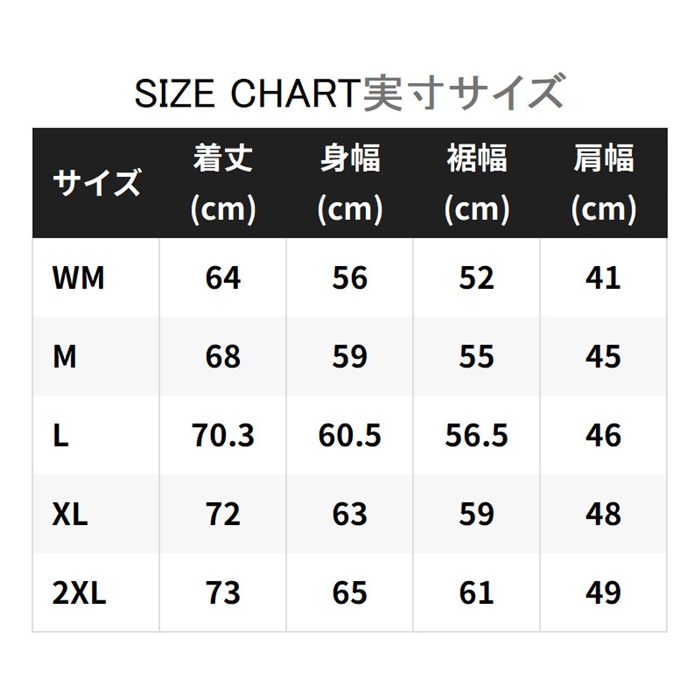Select the サイズ column header

(x=97, y=183)
